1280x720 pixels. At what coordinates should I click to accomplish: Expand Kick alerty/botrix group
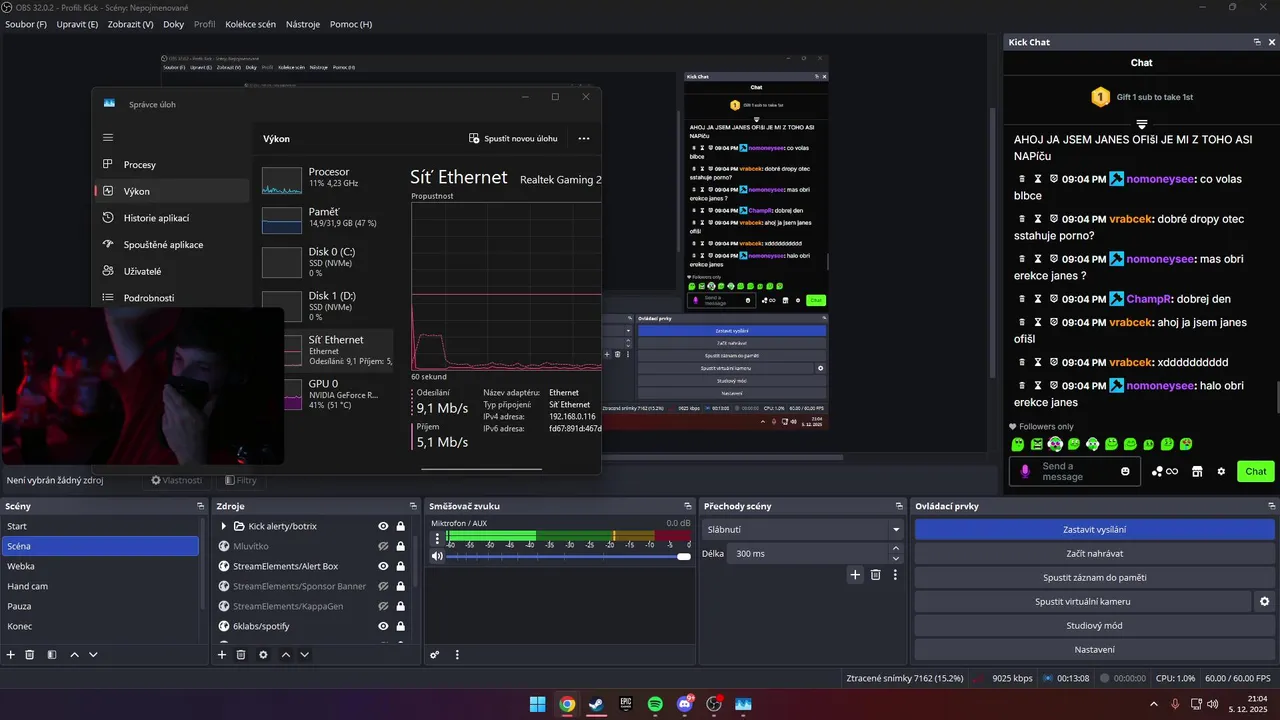point(224,526)
